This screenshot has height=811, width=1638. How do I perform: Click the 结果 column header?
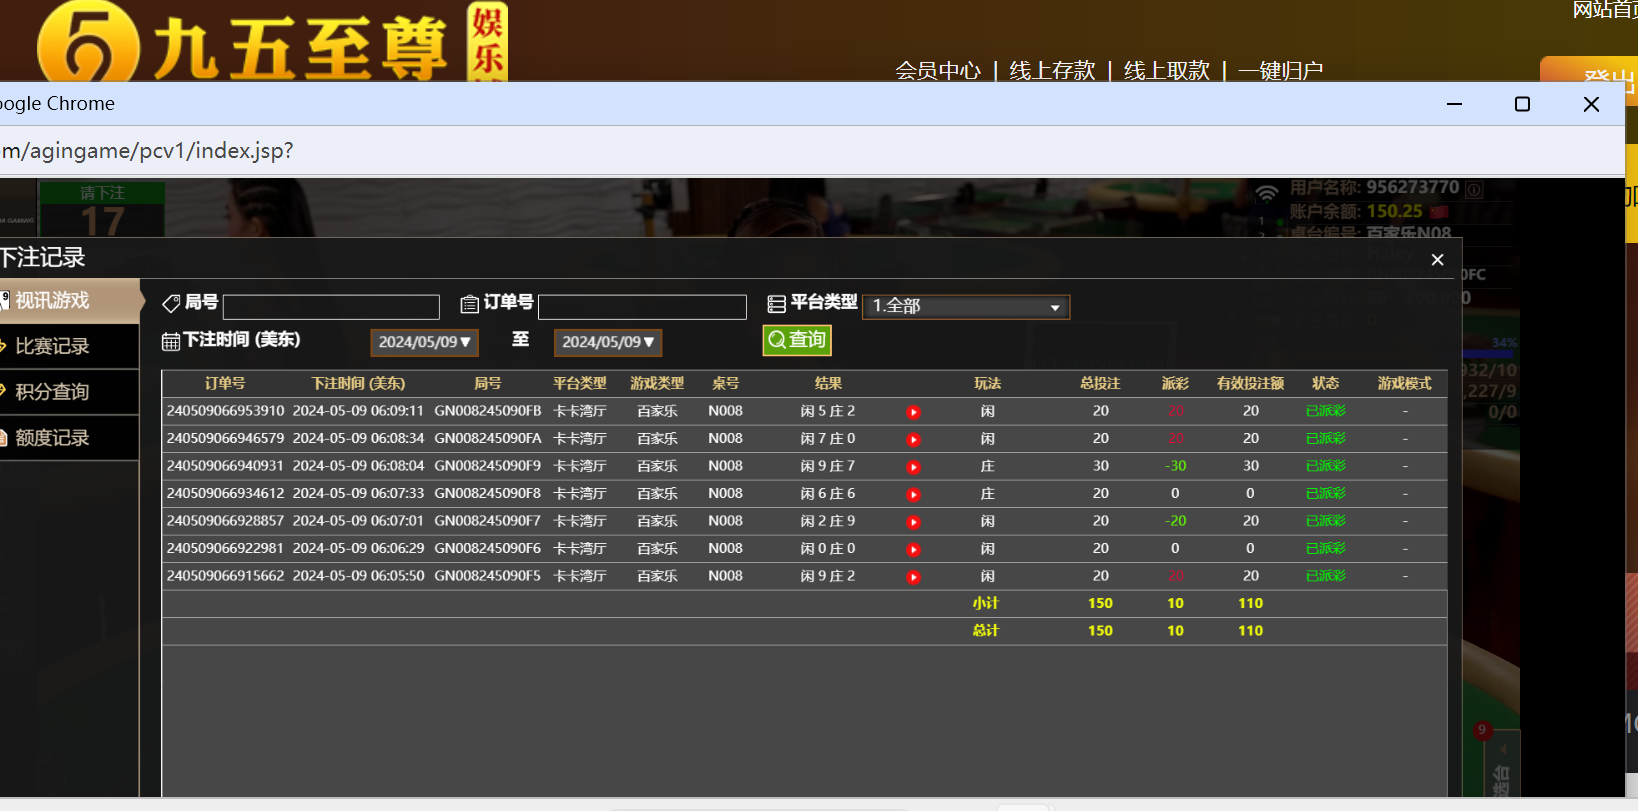[828, 384]
